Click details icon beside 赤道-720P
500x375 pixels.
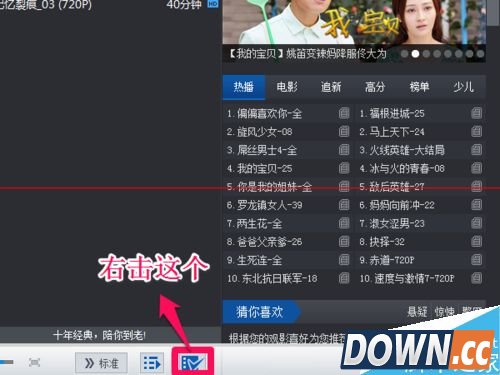477,260
